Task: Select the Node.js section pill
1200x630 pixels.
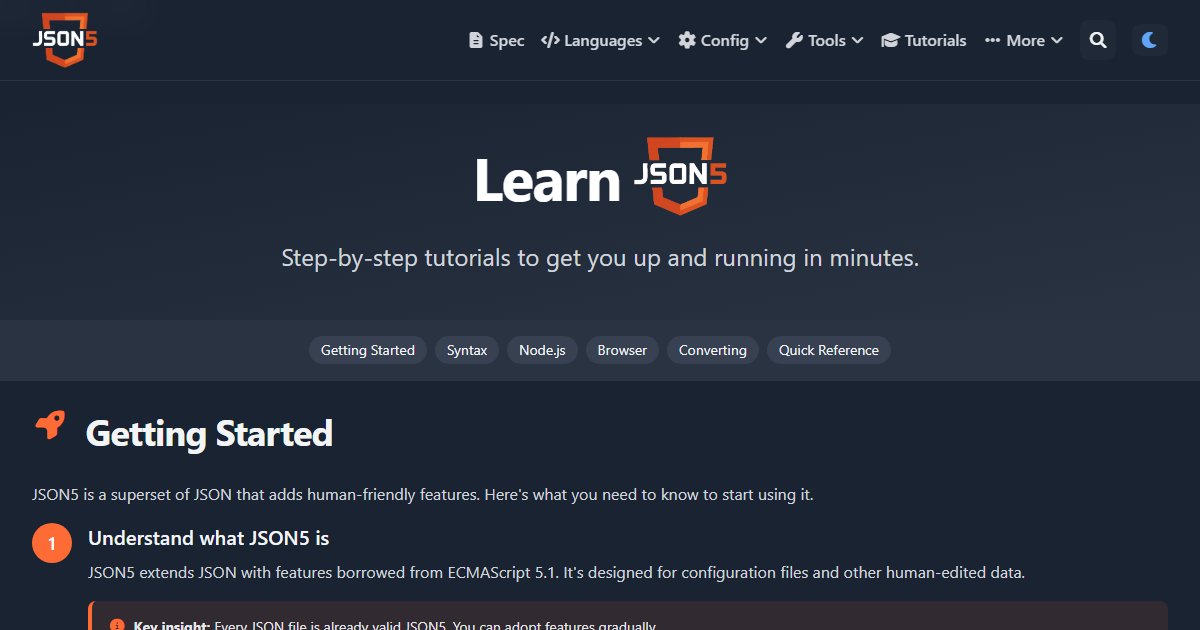Action: click(x=542, y=350)
